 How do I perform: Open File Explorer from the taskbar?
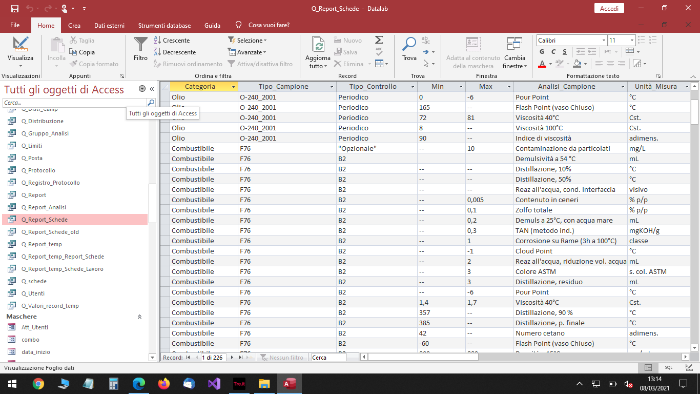pos(264,383)
